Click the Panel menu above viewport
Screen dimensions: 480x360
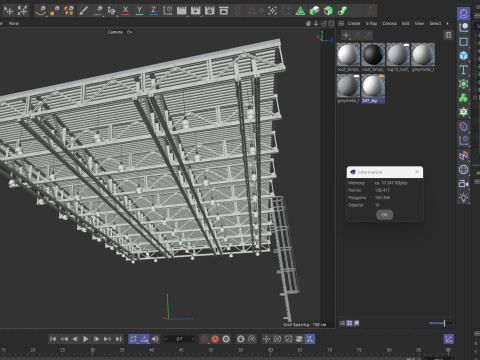click(x=14, y=23)
